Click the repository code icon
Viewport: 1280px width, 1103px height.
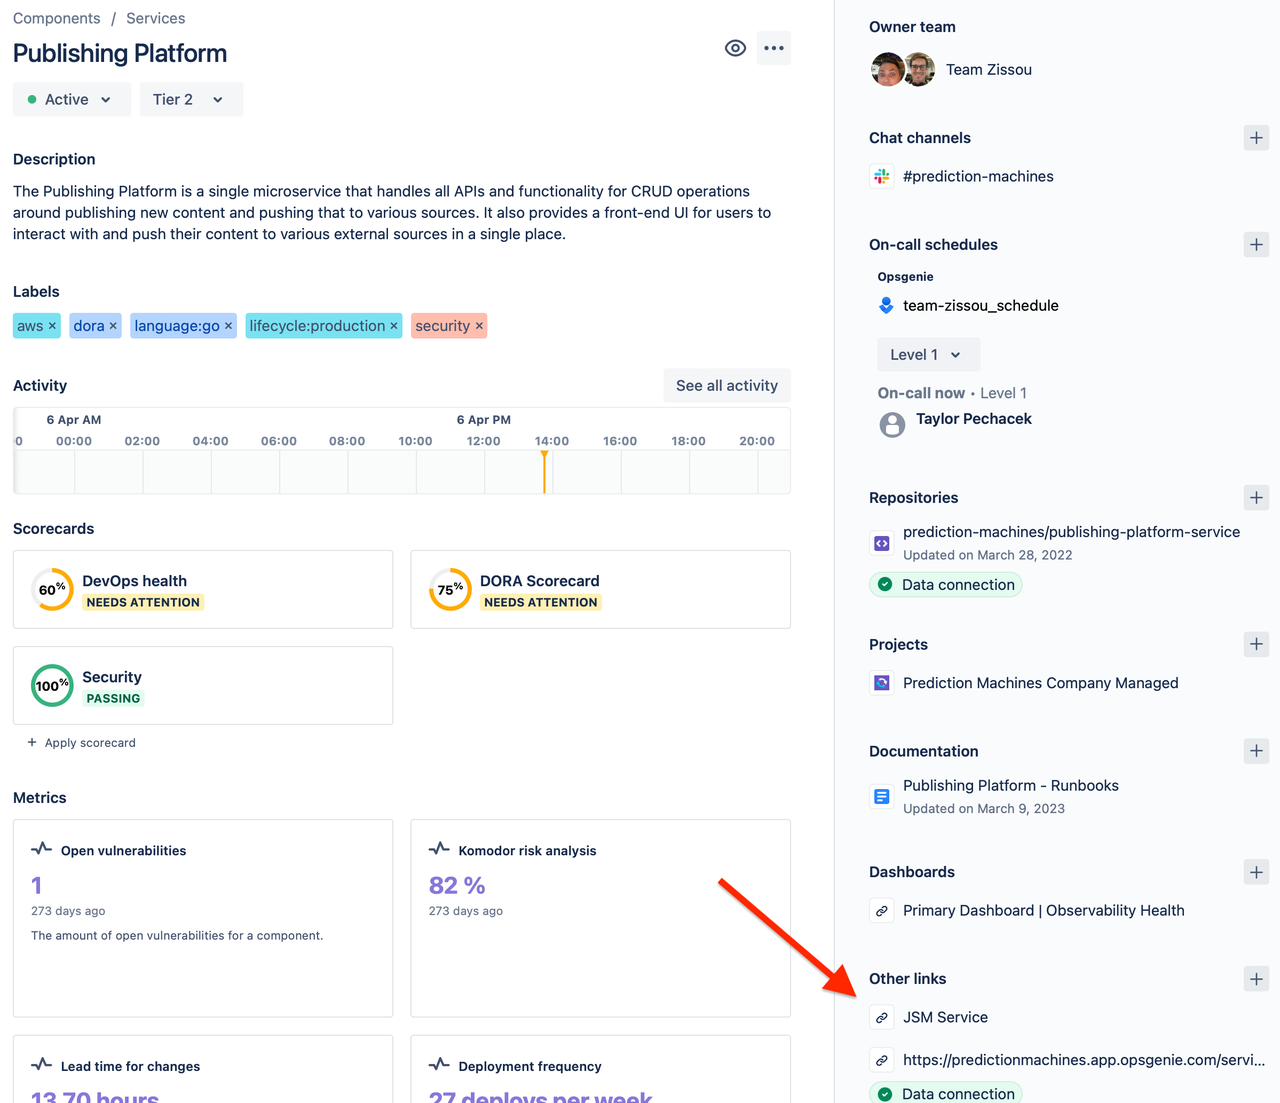pyautogui.click(x=882, y=544)
